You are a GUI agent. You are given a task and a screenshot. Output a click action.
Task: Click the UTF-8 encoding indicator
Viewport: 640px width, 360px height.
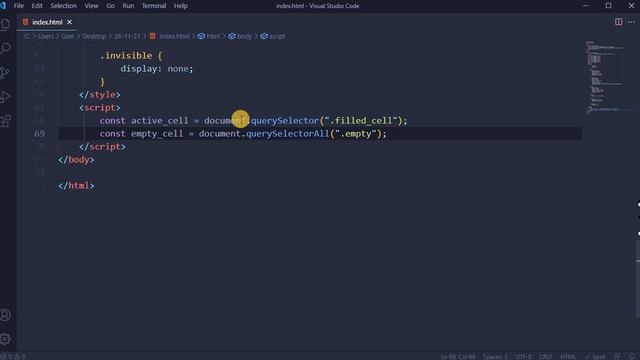pos(523,357)
